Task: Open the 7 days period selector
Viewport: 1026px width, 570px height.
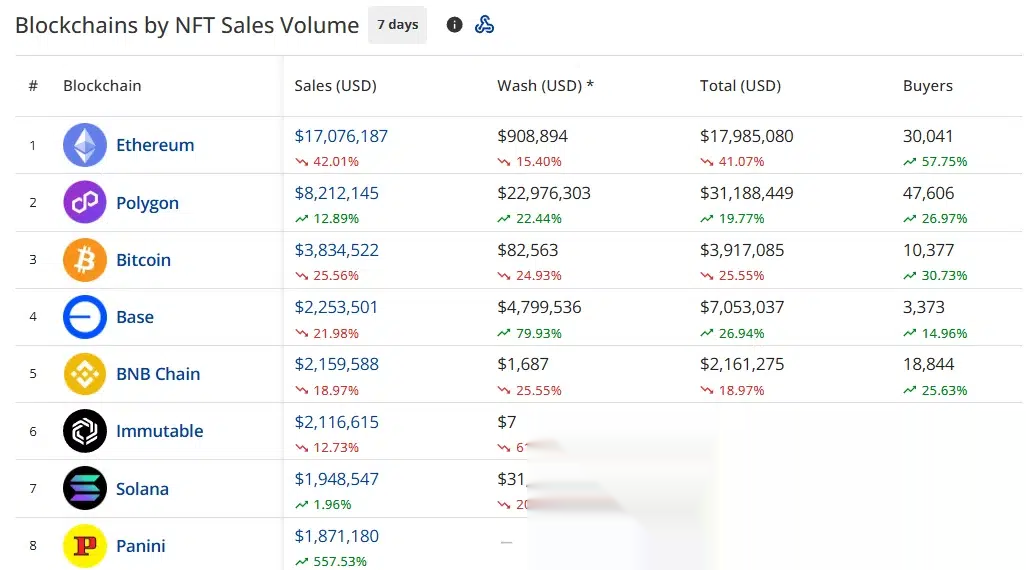Action: 397,25
